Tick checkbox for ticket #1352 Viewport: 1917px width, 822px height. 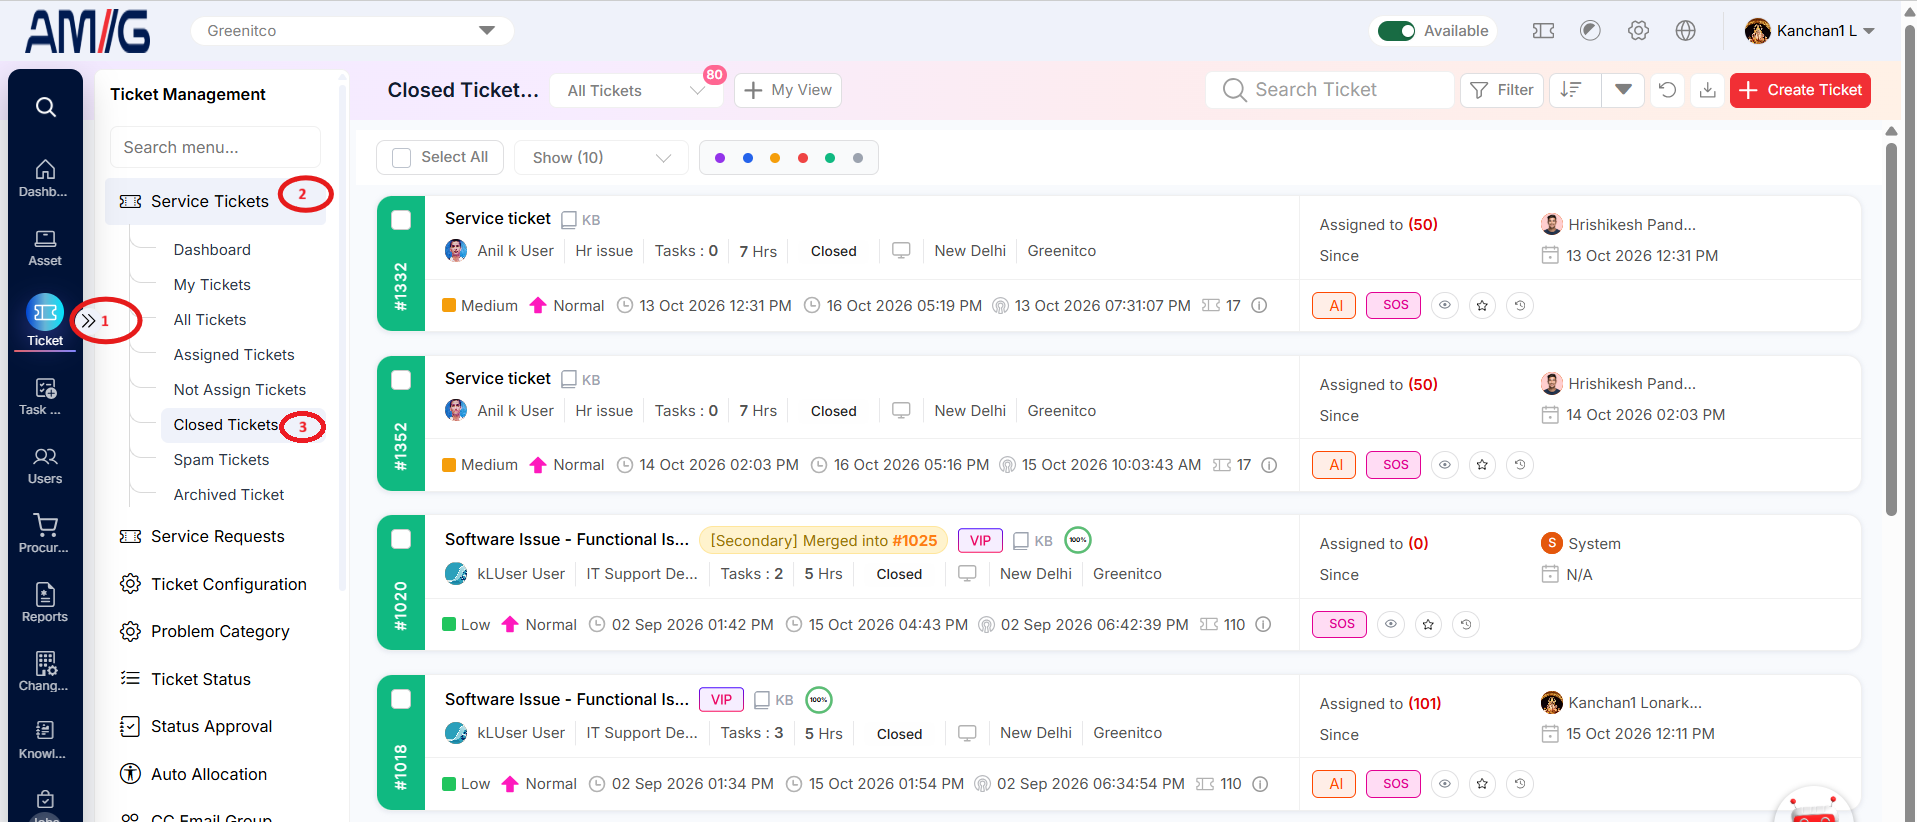tap(401, 380)
